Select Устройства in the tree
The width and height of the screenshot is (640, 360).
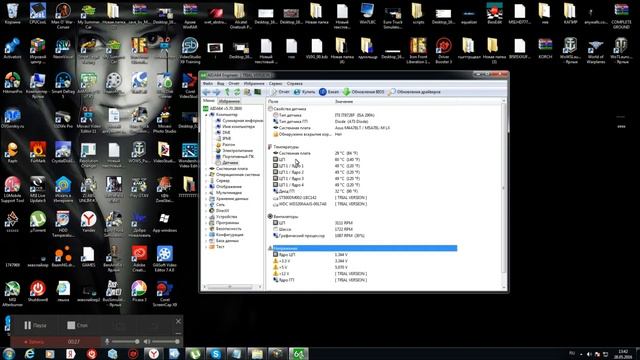pyautogui.click(x=223, y=217)
